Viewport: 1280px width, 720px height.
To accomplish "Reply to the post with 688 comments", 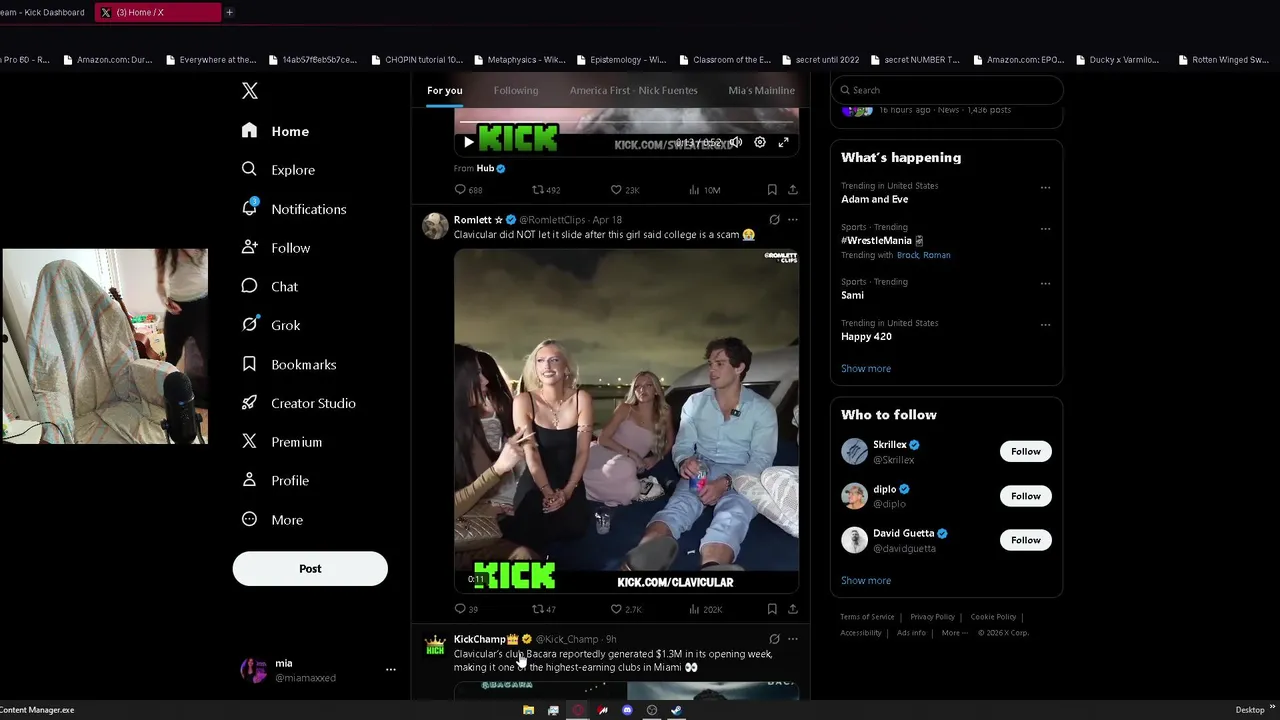I will [x=468, y=190].
